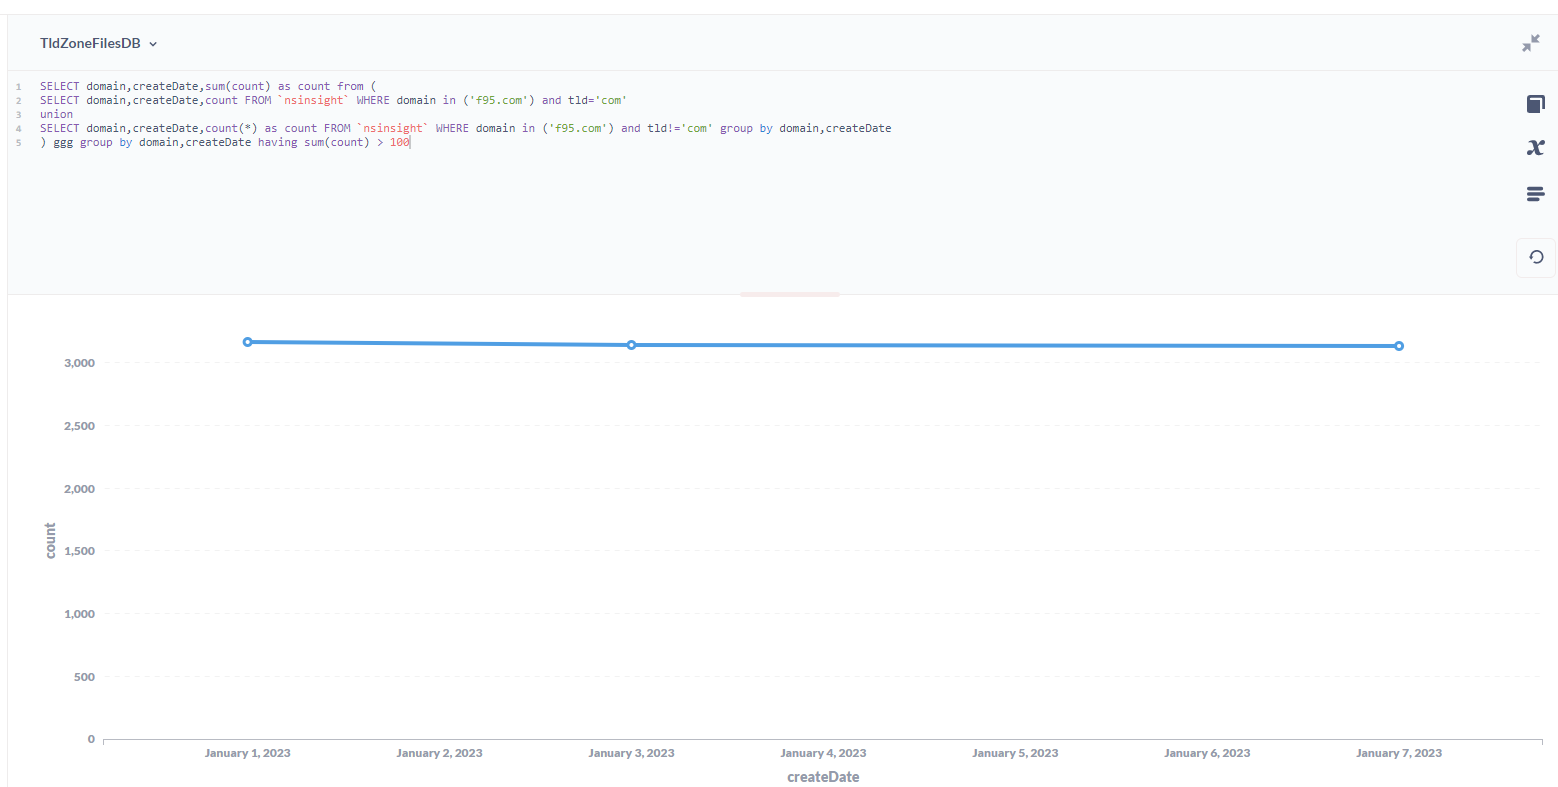
Task: Select the data point near January 3
Action: (x=631, y=344)
